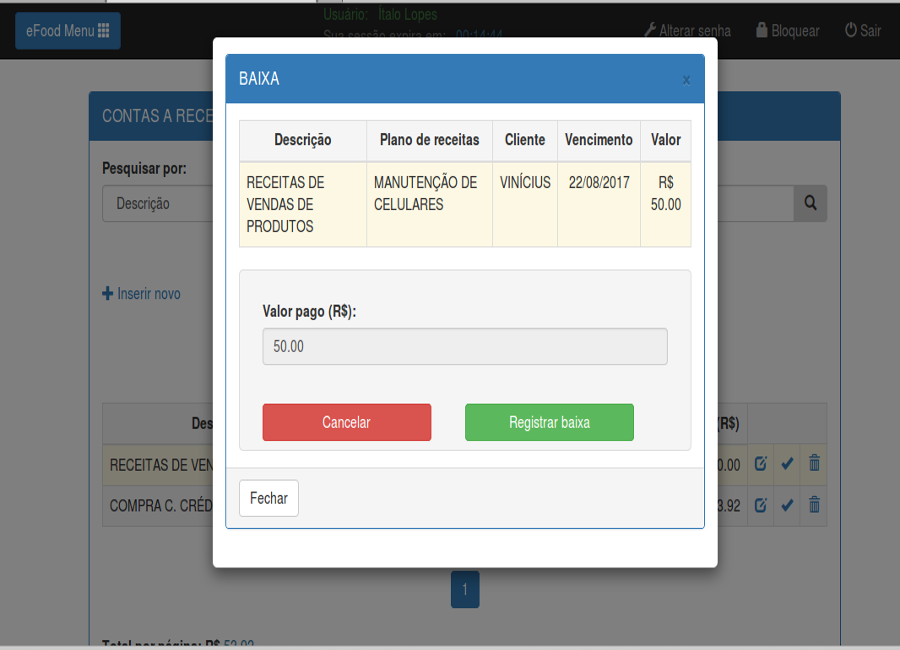This screenshot has width=900, height=650.
Task: Close the BAIXA dialog with X
Action: (x=686, y=80)
